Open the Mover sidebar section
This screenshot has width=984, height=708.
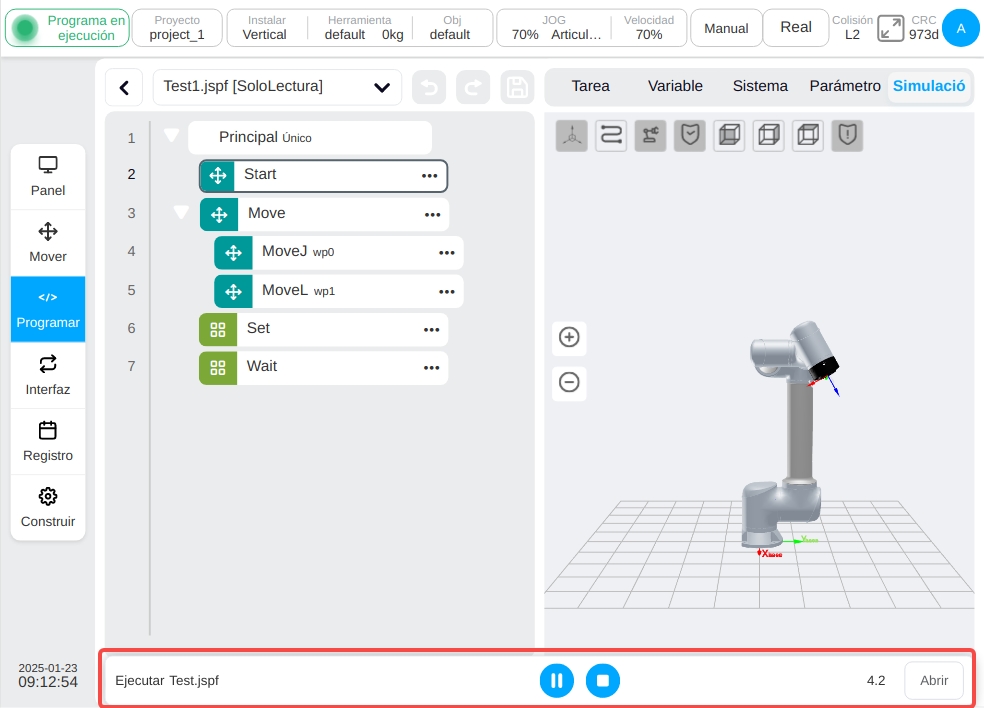pos(48,243)
